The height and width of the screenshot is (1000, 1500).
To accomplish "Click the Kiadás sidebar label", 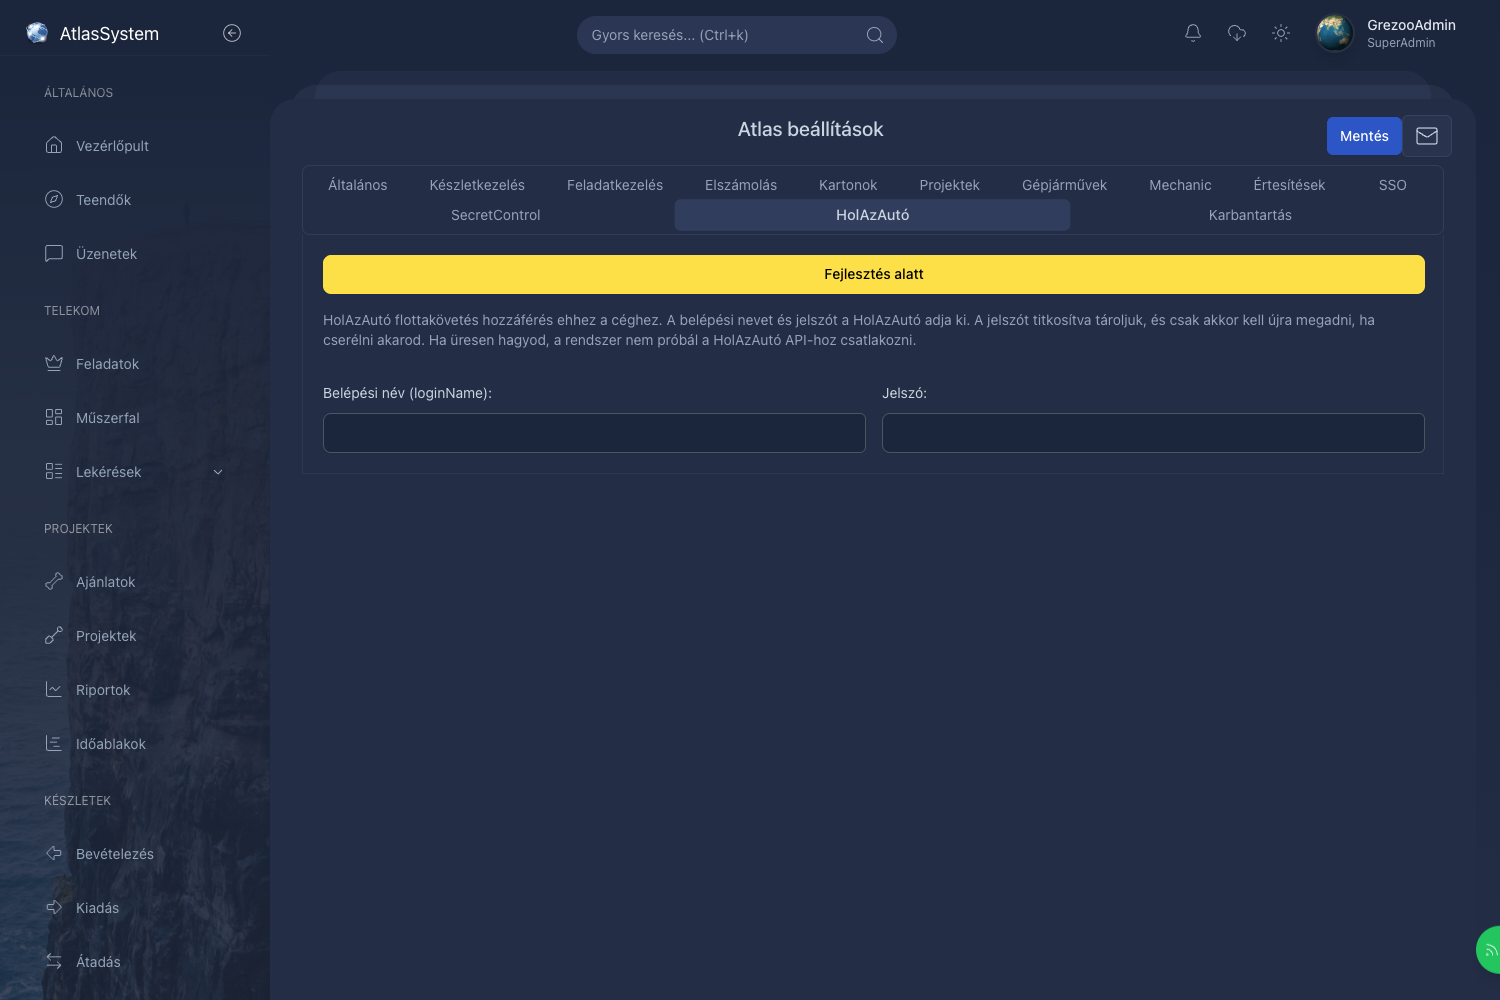I will click(97, 908).
